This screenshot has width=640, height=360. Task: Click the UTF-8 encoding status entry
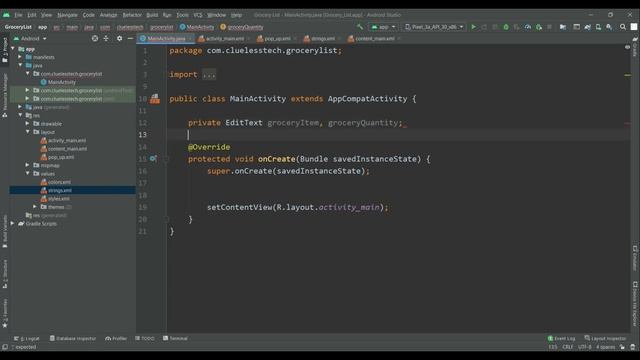pos(584,347)
